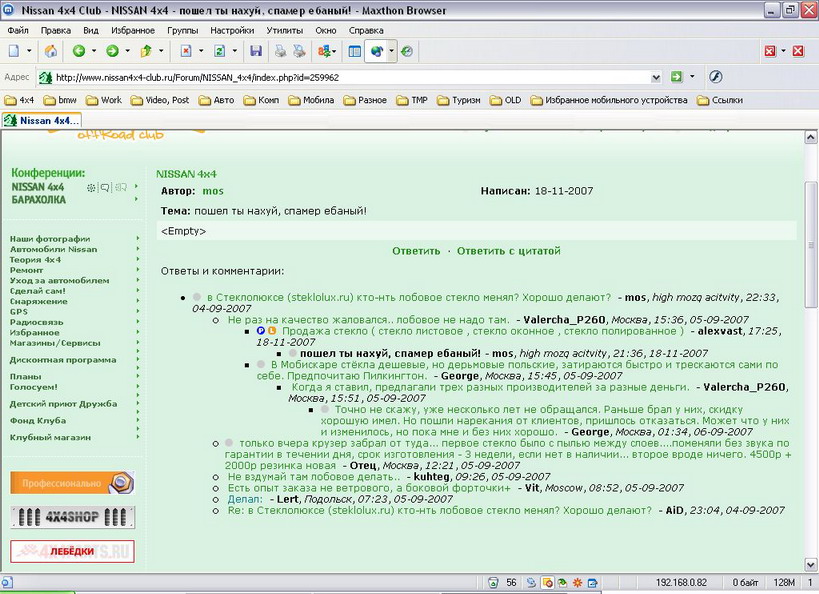Image resolution: width=819 pixels, height=594 pixels.
Task: Click the 4X4SHOP banner
Action: pos(73,517)
